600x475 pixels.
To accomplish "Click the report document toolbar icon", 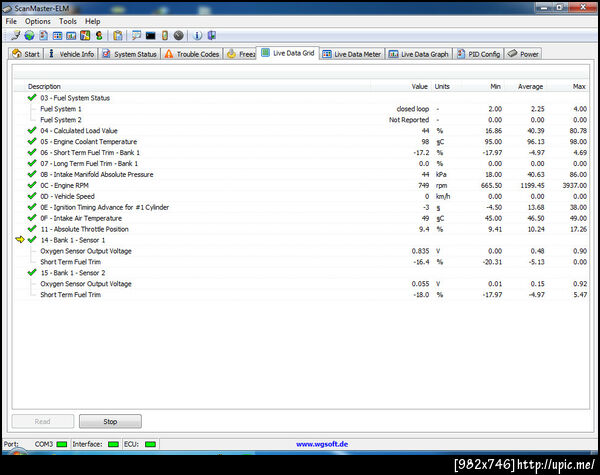I will 44,36.
